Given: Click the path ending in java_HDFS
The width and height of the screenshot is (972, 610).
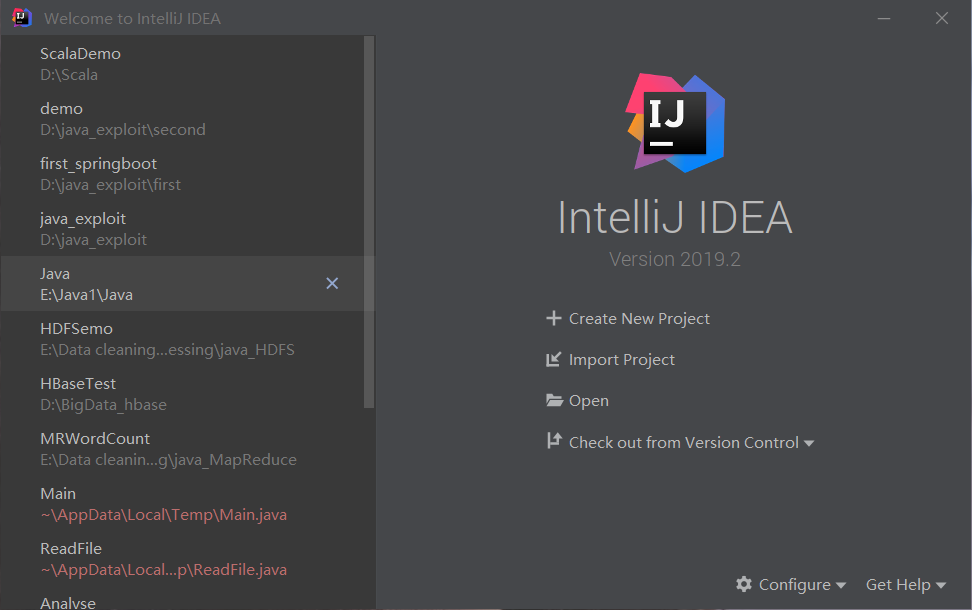Looking at the screenshot, I should pyautogui.click(x=167, y=350).
